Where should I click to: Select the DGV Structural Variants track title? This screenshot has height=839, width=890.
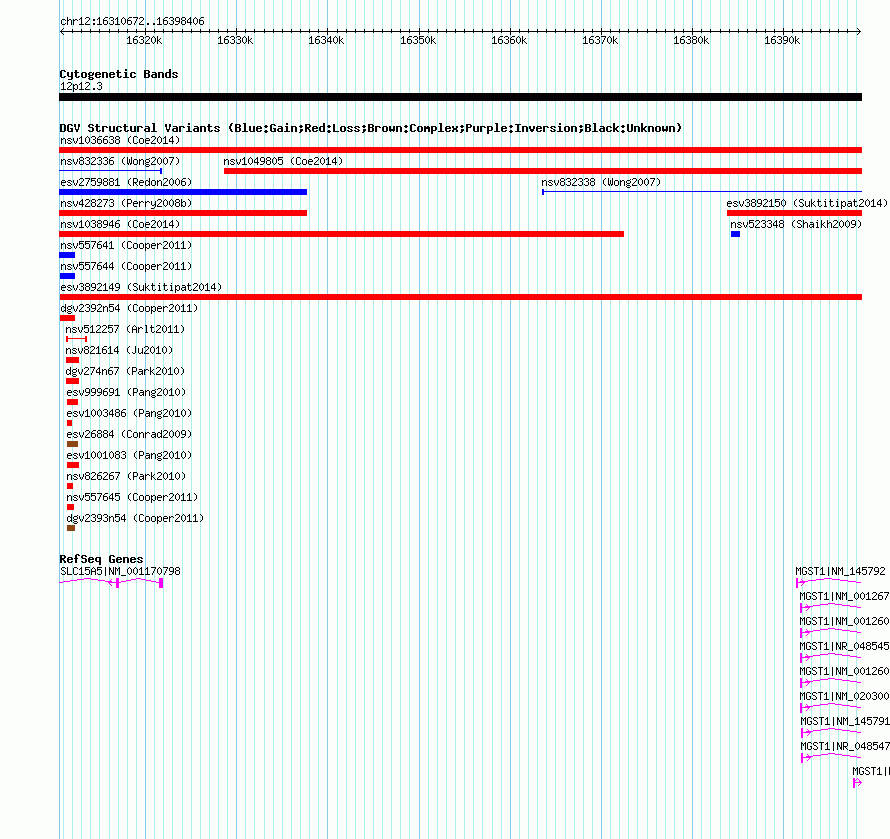pos(371,128)
